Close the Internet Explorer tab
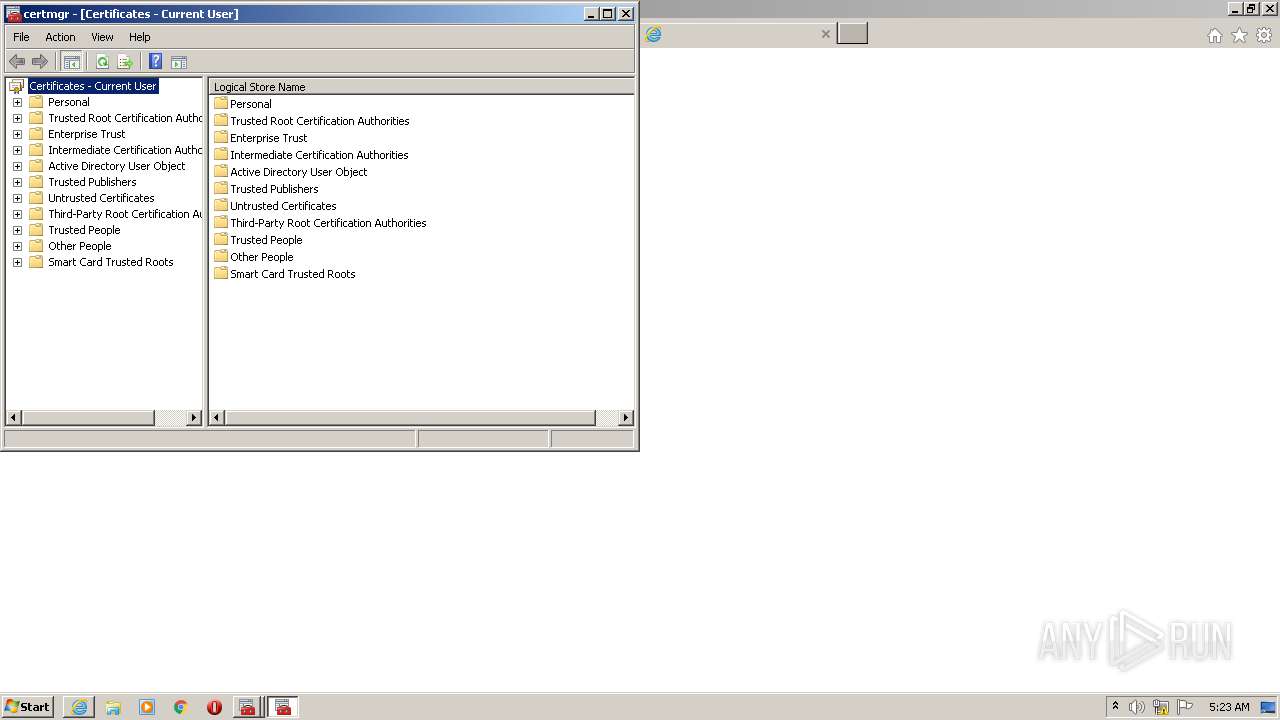This screenshot has height=720, width=1280. [x=825, y=34]
